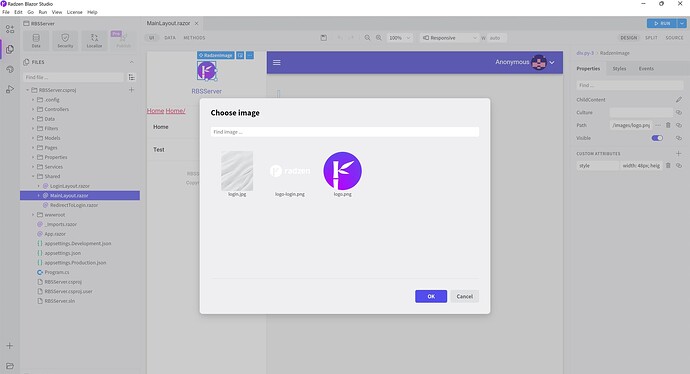Screen dimensions: 690x374
Task: Open the Responsive device dropdown
Action: pos(449,38)
